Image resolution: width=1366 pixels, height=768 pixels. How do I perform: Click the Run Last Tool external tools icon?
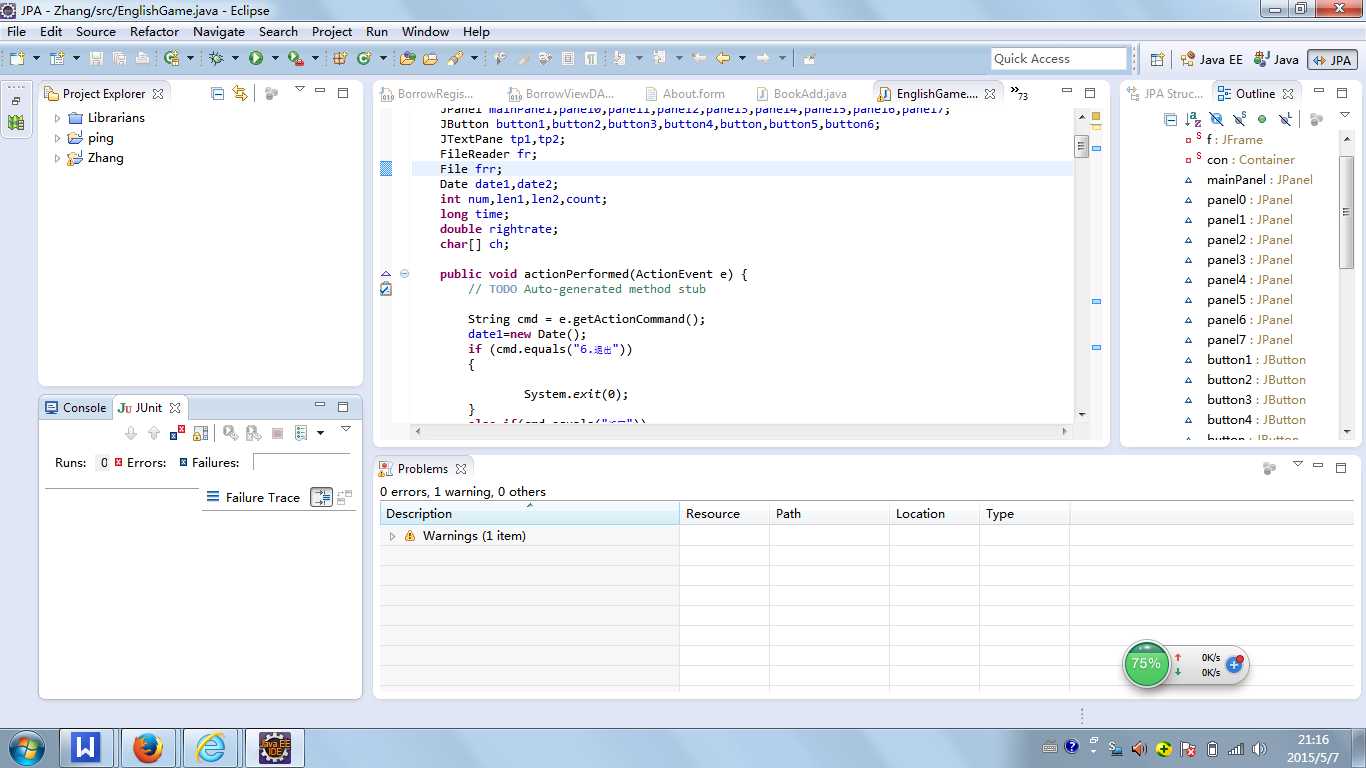294,58
